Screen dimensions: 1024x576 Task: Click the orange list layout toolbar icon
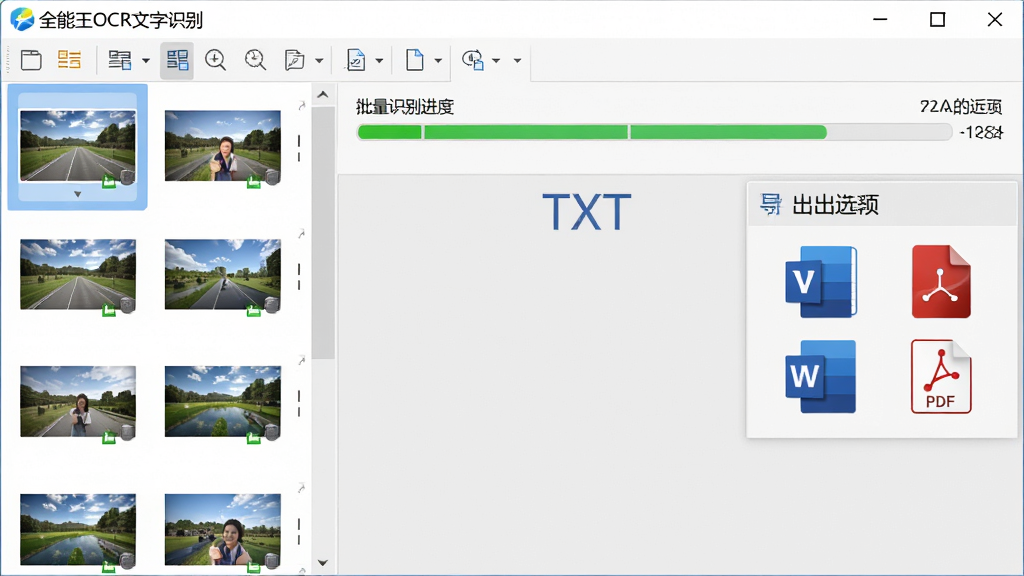[x=69, y=60]
